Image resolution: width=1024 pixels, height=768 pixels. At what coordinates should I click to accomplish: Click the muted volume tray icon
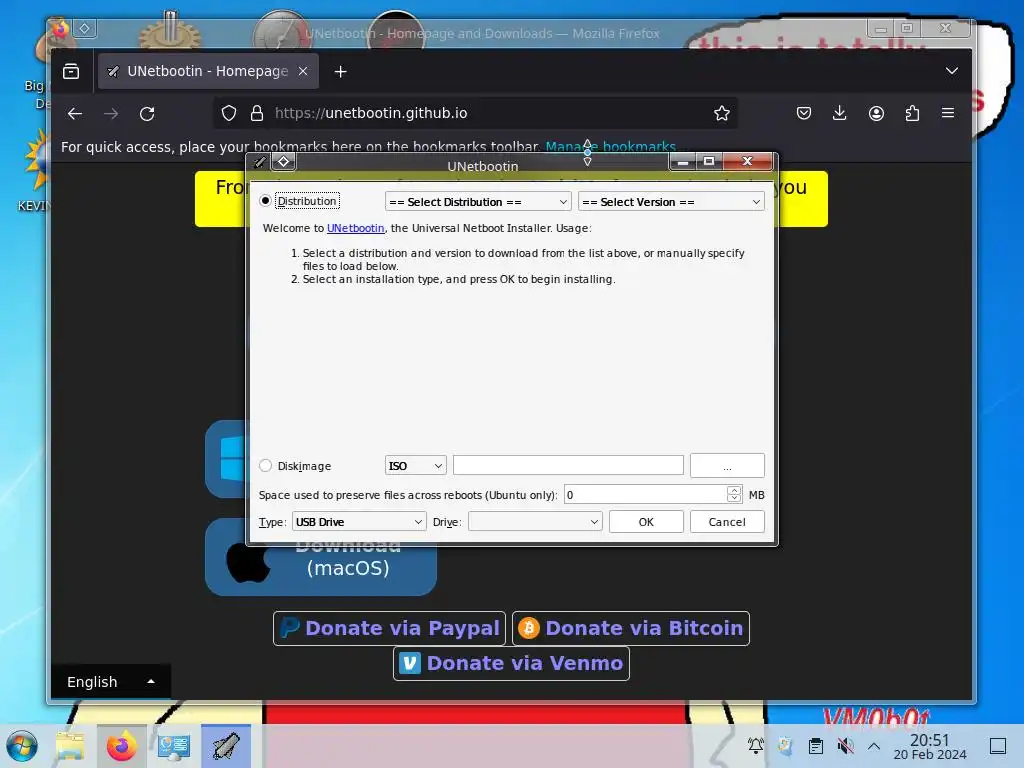pos(846,745)
